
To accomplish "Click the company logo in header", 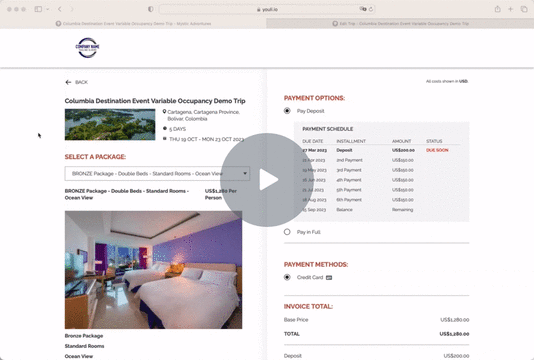I will click(88, 48).
